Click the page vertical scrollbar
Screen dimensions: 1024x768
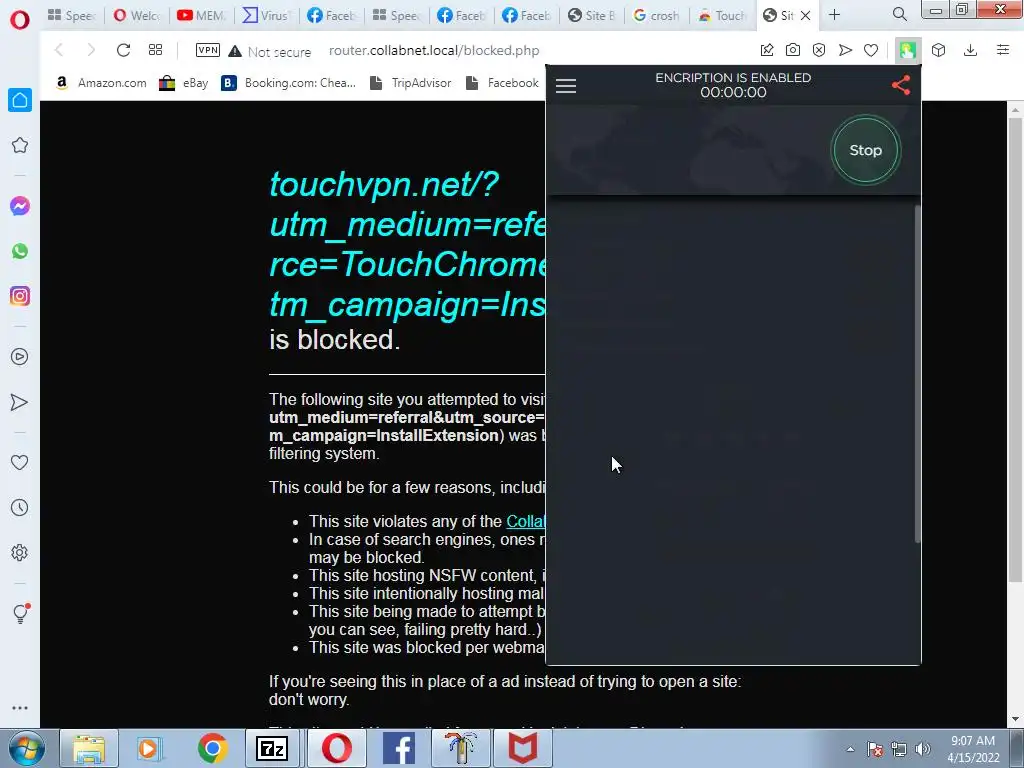pos(1015,349)
